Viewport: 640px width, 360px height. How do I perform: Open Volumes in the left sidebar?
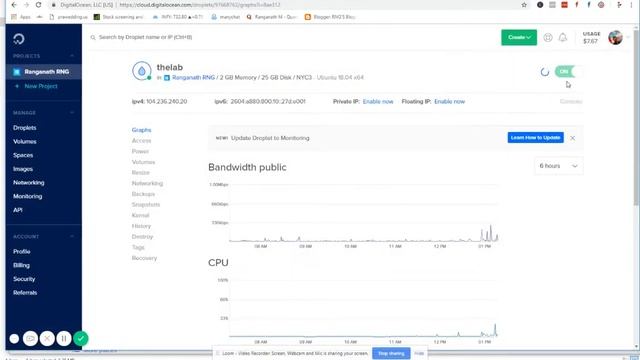point(24,142)
